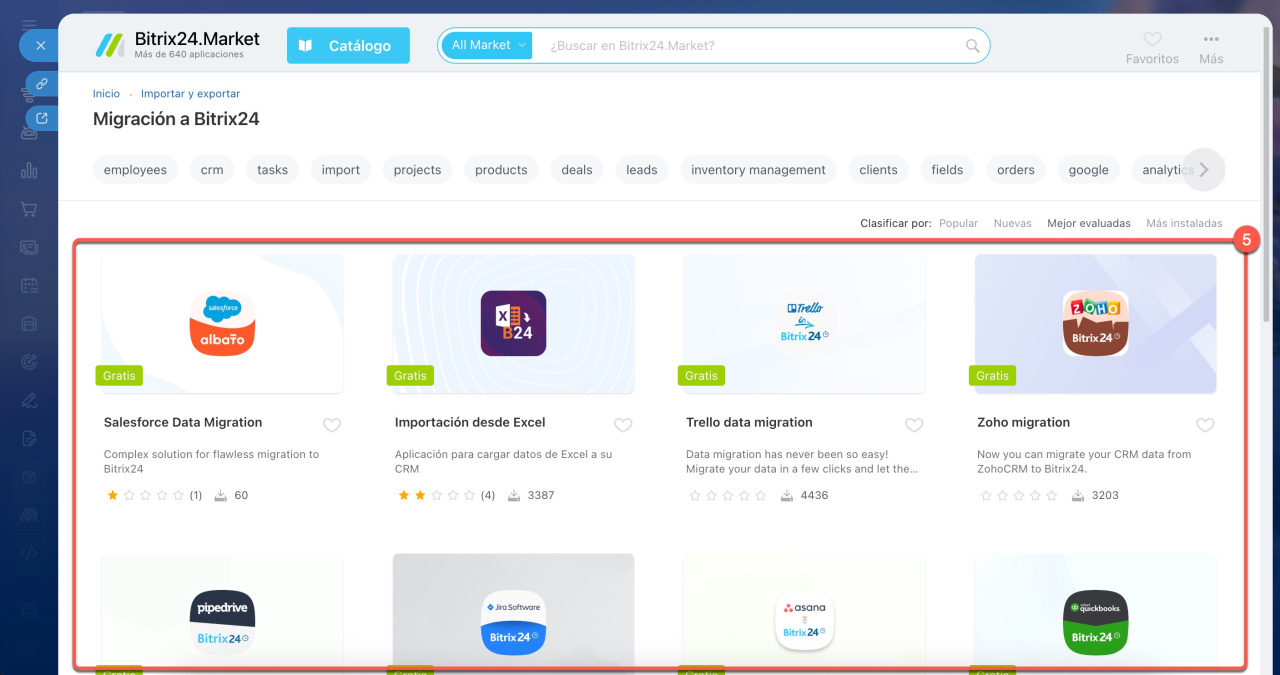Image resolution: width=1280 pixels, height=675 pixels.
Task: Open the Jira Software migration icon
Action: [x=513, y=622]
